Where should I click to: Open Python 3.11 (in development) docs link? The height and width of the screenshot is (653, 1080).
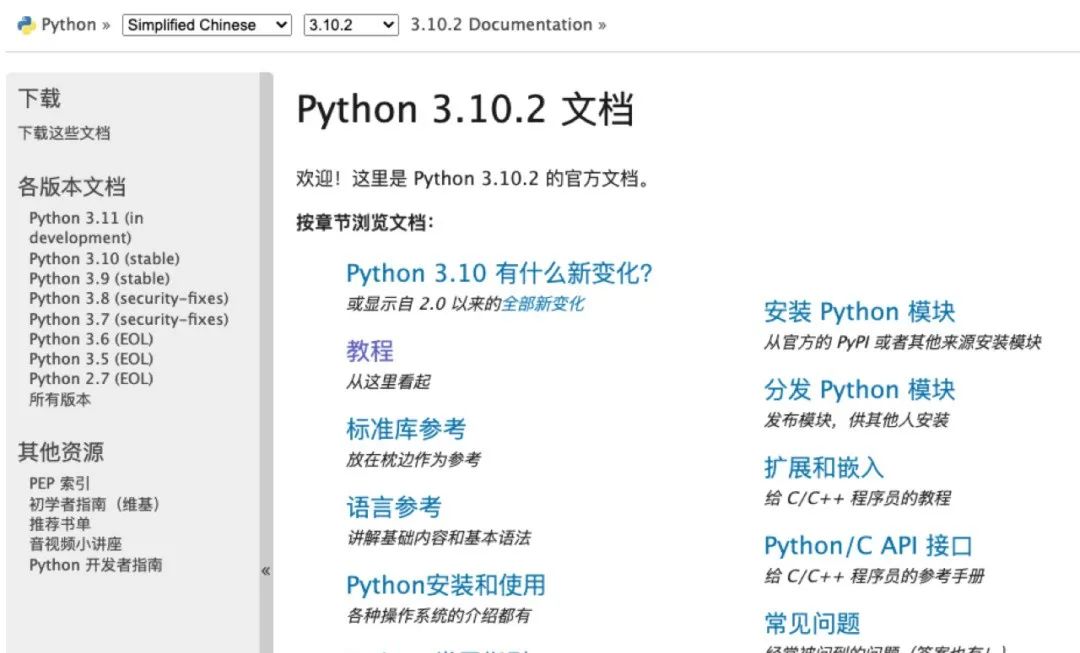(86, 228)
